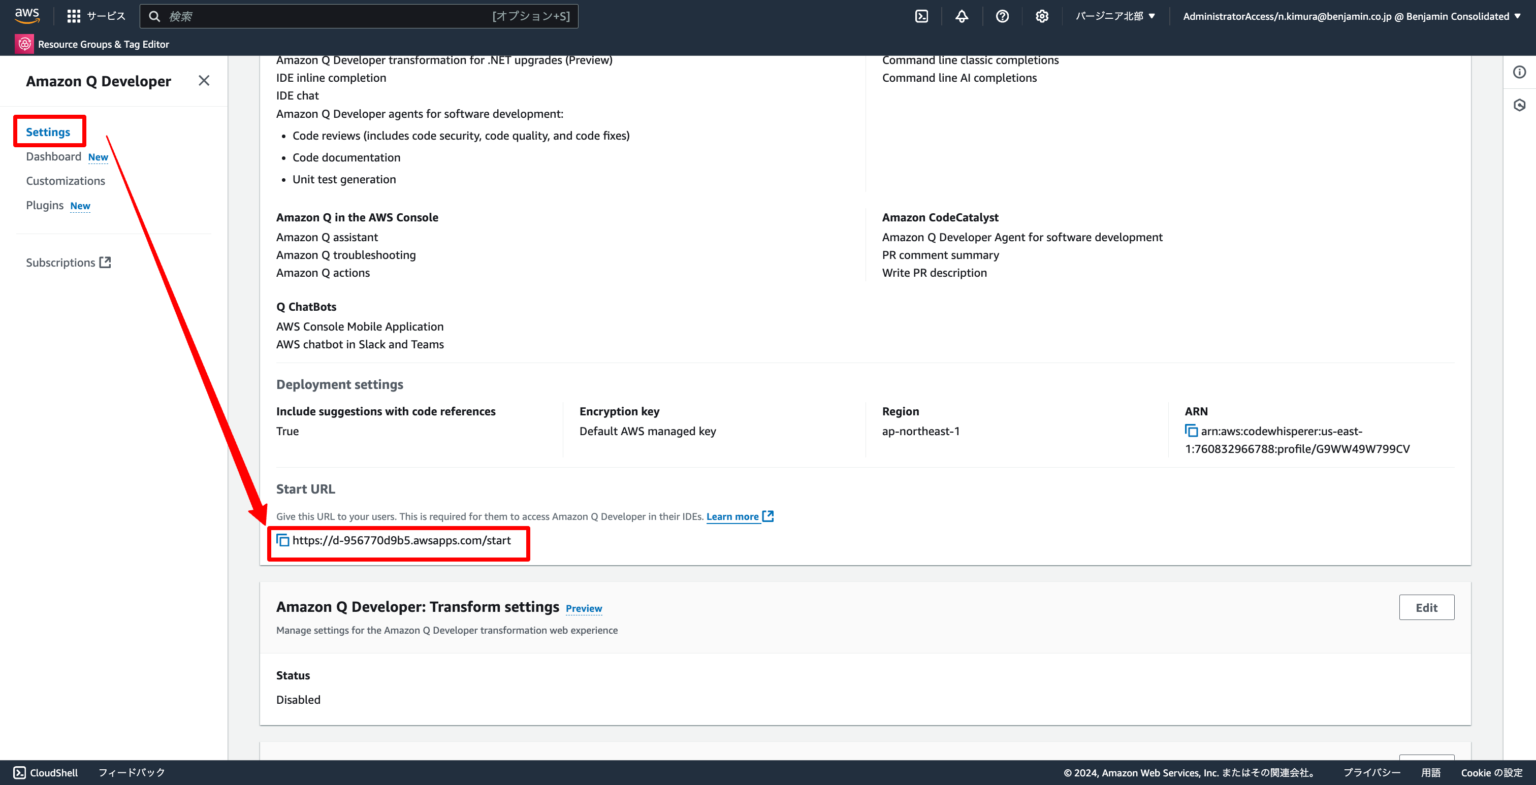Close the Amazon Q Developer side panel

[x=204, y=80]
